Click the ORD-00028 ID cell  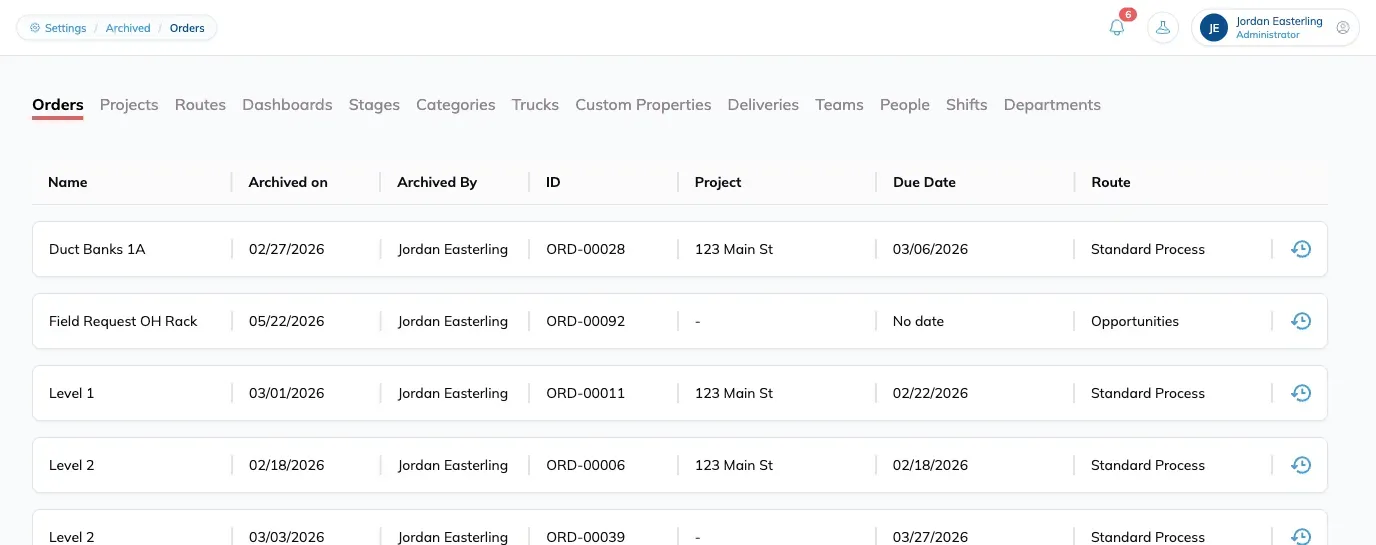[x=585, y=249]
